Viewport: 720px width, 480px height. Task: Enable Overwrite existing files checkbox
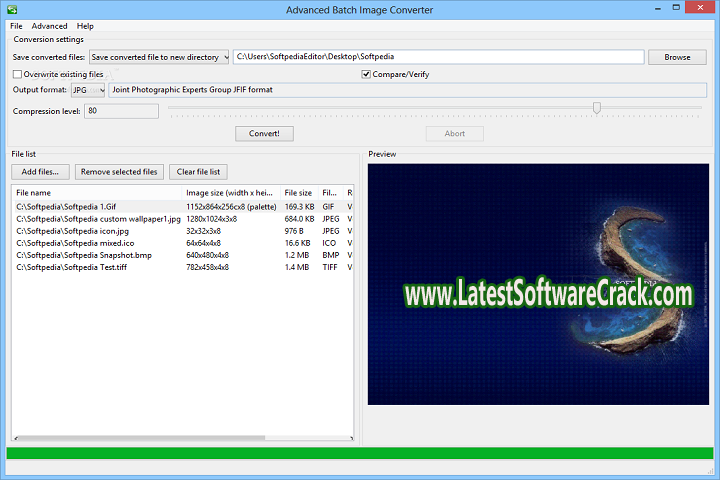(x=17, y=74)
